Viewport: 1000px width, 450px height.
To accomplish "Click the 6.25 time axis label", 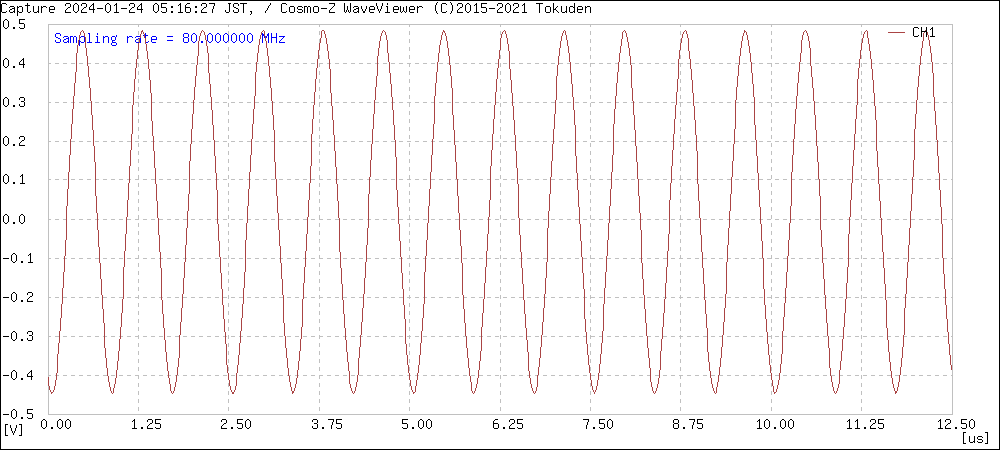I will pyautogui.click(x=506, y=425).
